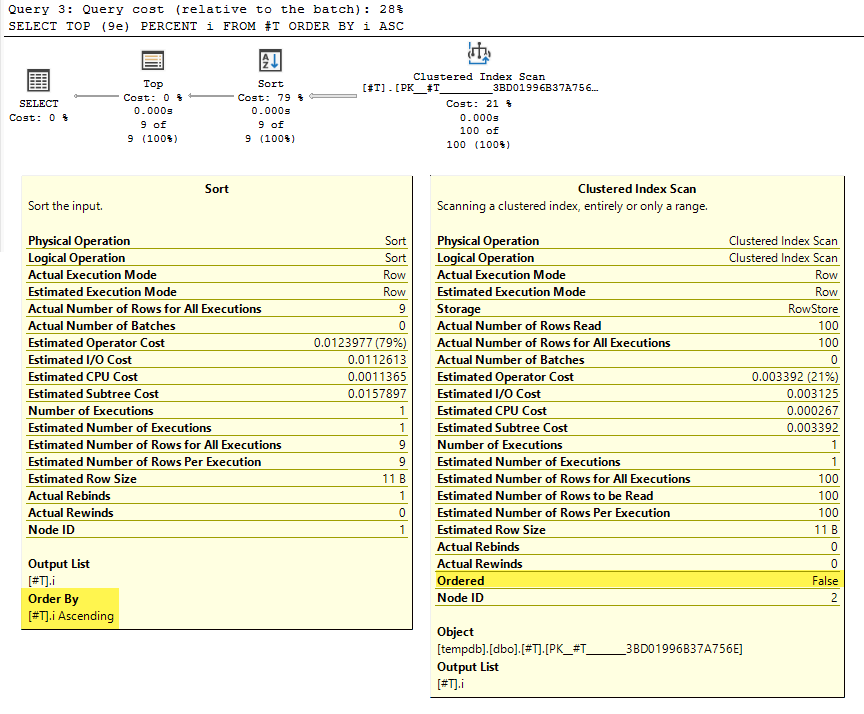Image resolution: width=864 pixels, height=714 pixels.
Task: Click the SELECT TOP (9e) PERCENT statement text
Action: point(206,26)
